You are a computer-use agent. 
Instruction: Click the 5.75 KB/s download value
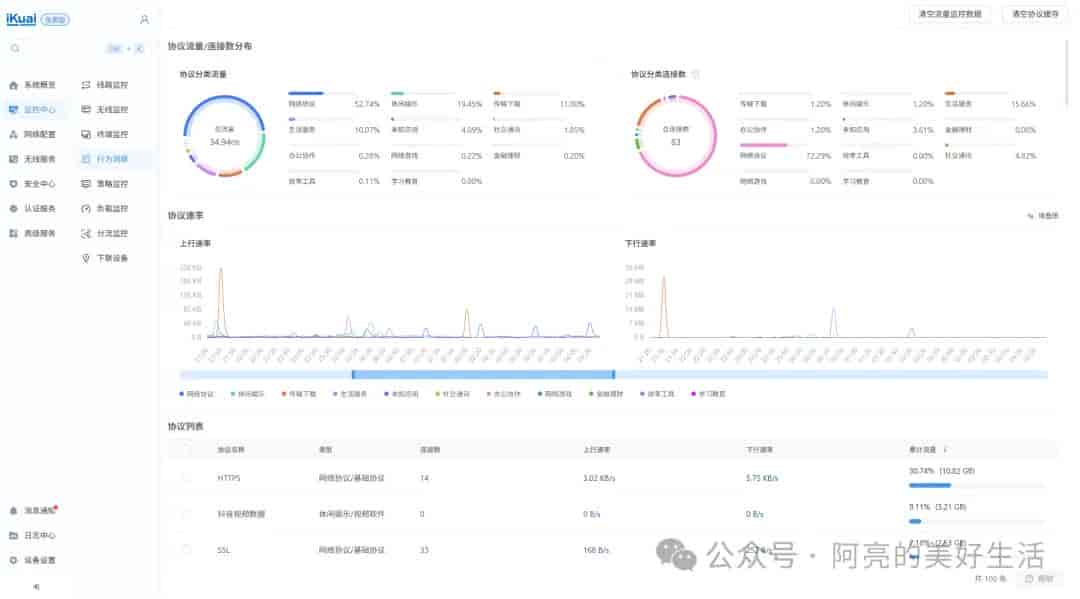pos(762,478)
